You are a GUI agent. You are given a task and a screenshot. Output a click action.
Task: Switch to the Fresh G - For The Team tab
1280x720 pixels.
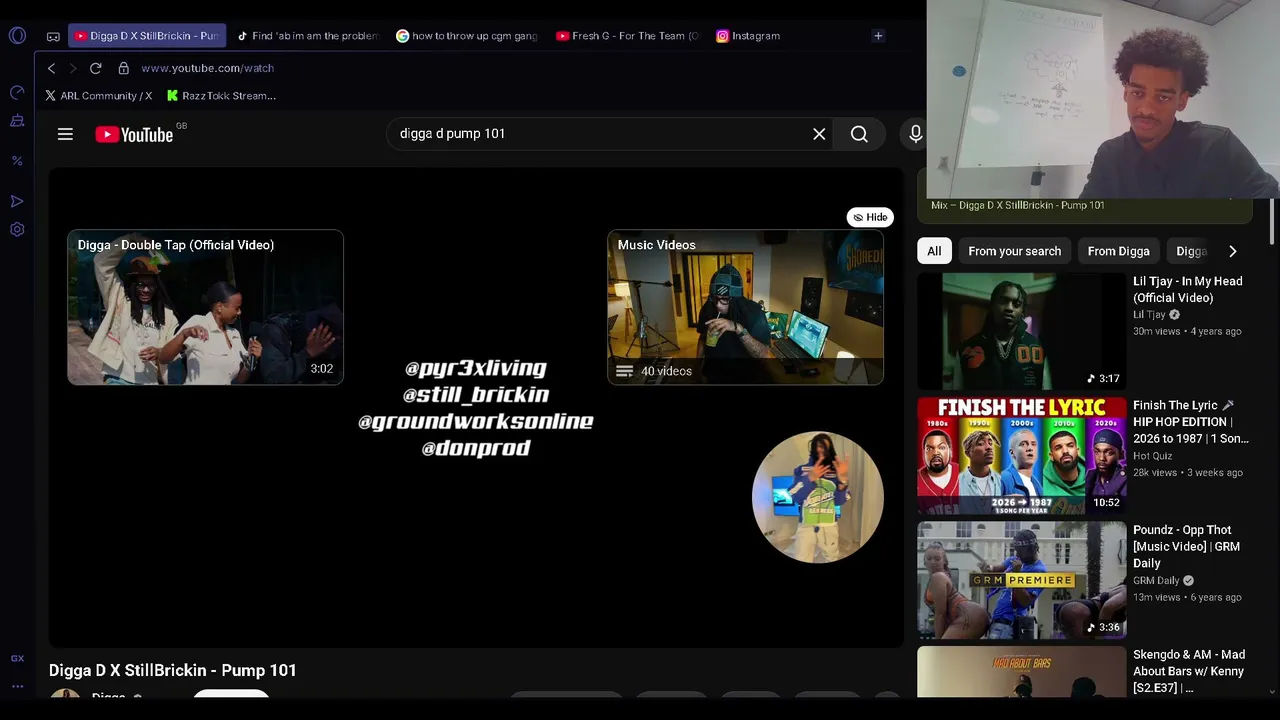pos(628,36)
